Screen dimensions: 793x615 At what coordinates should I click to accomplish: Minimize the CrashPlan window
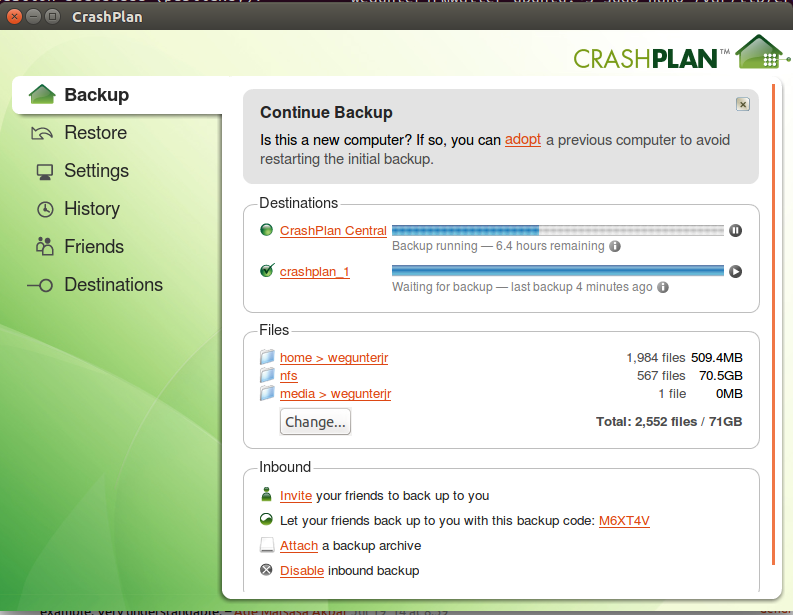pyautogui.click(x=33, y=17)
